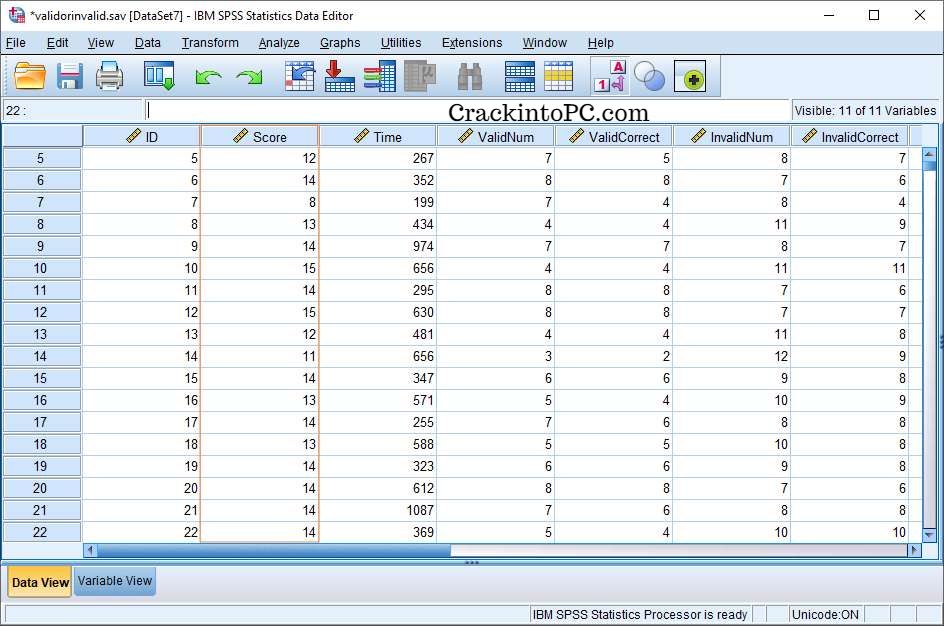
Task: Click ValidNum value 3 in row 14
Action: point(495,356)
